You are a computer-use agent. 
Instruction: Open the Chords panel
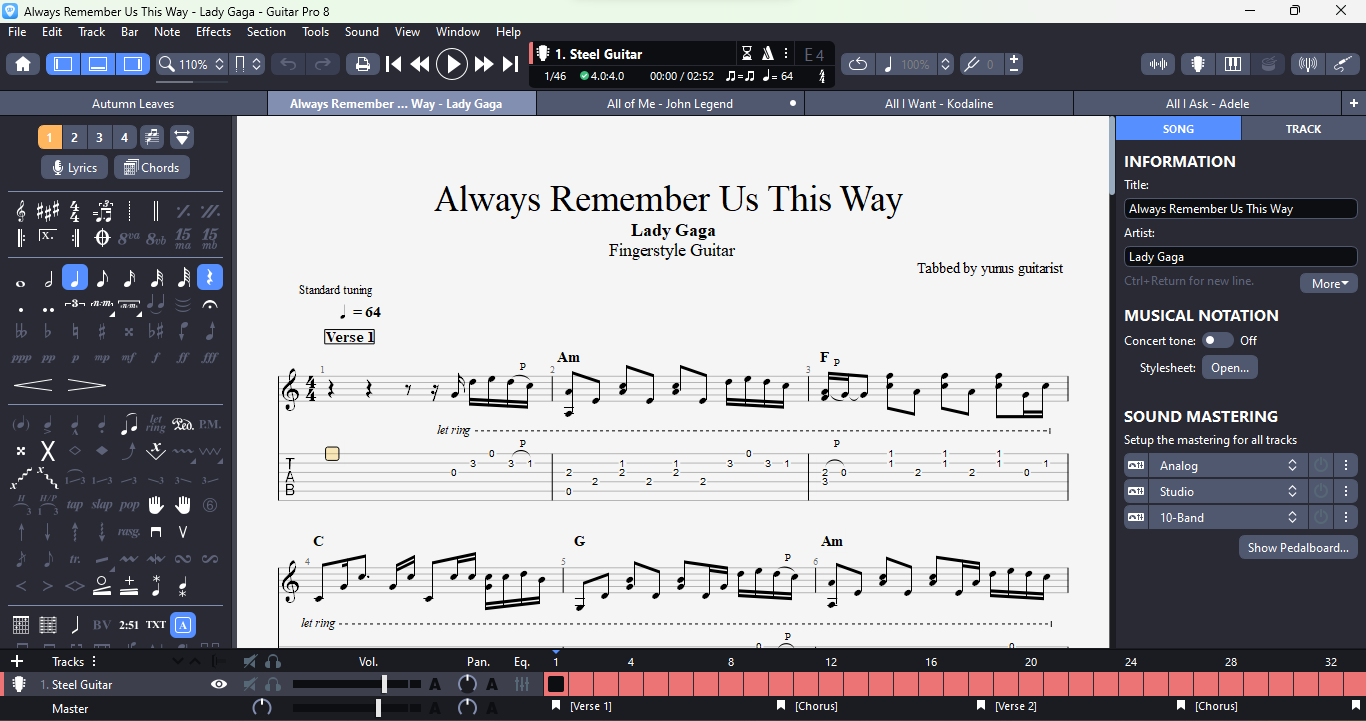pos(152,168)
